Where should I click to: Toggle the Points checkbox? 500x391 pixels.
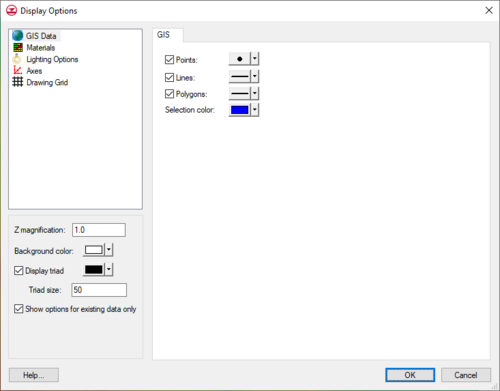(169, 60)
